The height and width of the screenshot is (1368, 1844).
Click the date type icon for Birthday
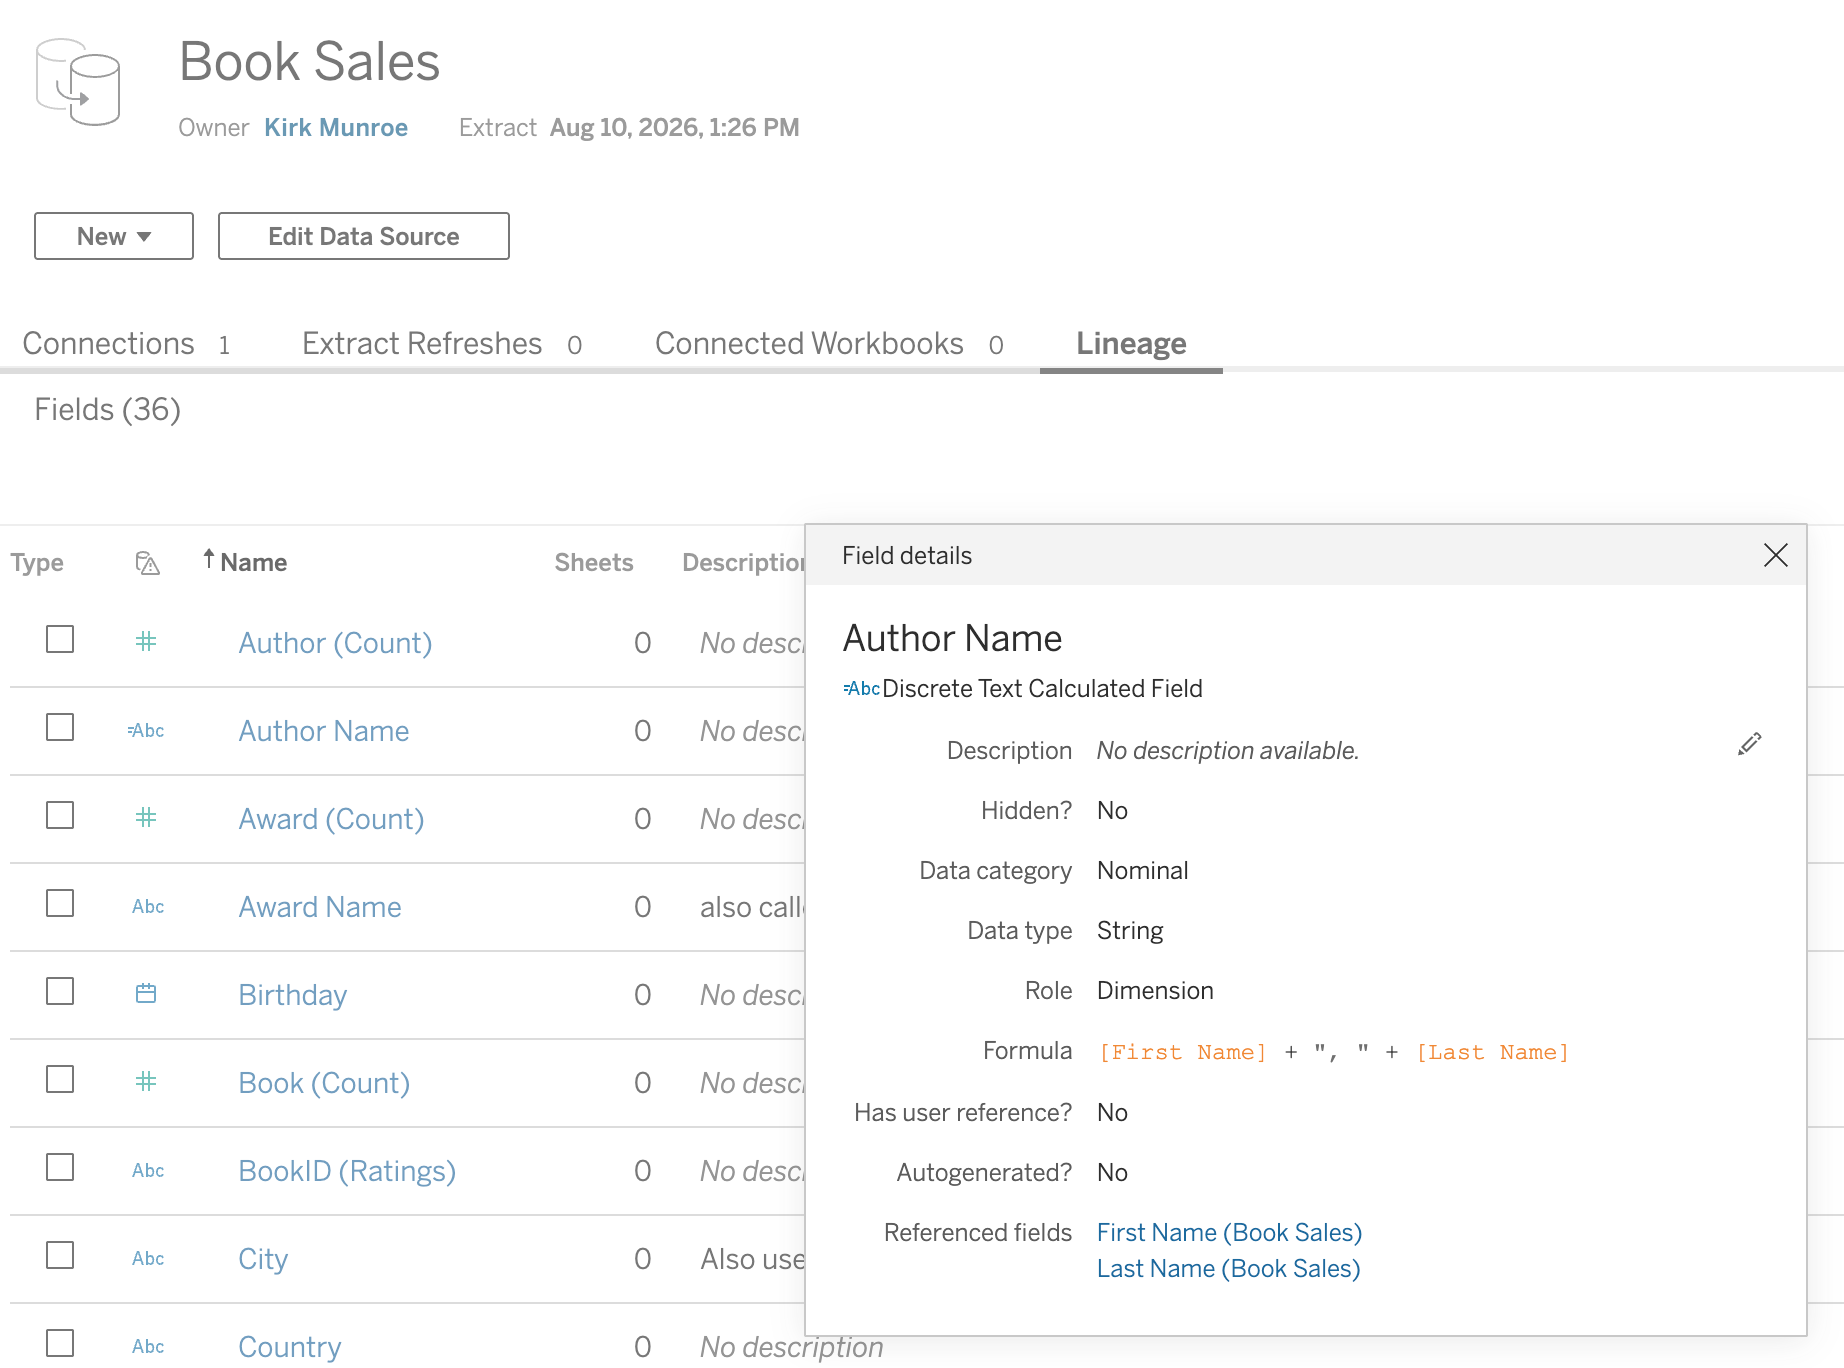click(x=146, y=994)
